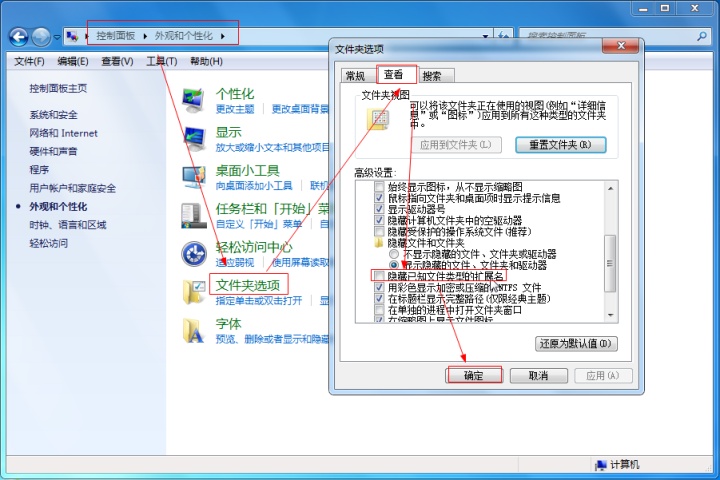Viewport: 720px width, 480px height.
Task: Toggle 显示驱动器号 checkbox
Action: pyautogui.click(x=379, y=209)
